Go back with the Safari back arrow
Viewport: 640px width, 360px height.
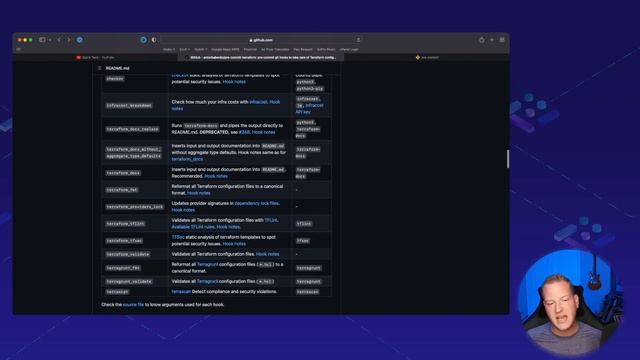(x=59, y=40)
